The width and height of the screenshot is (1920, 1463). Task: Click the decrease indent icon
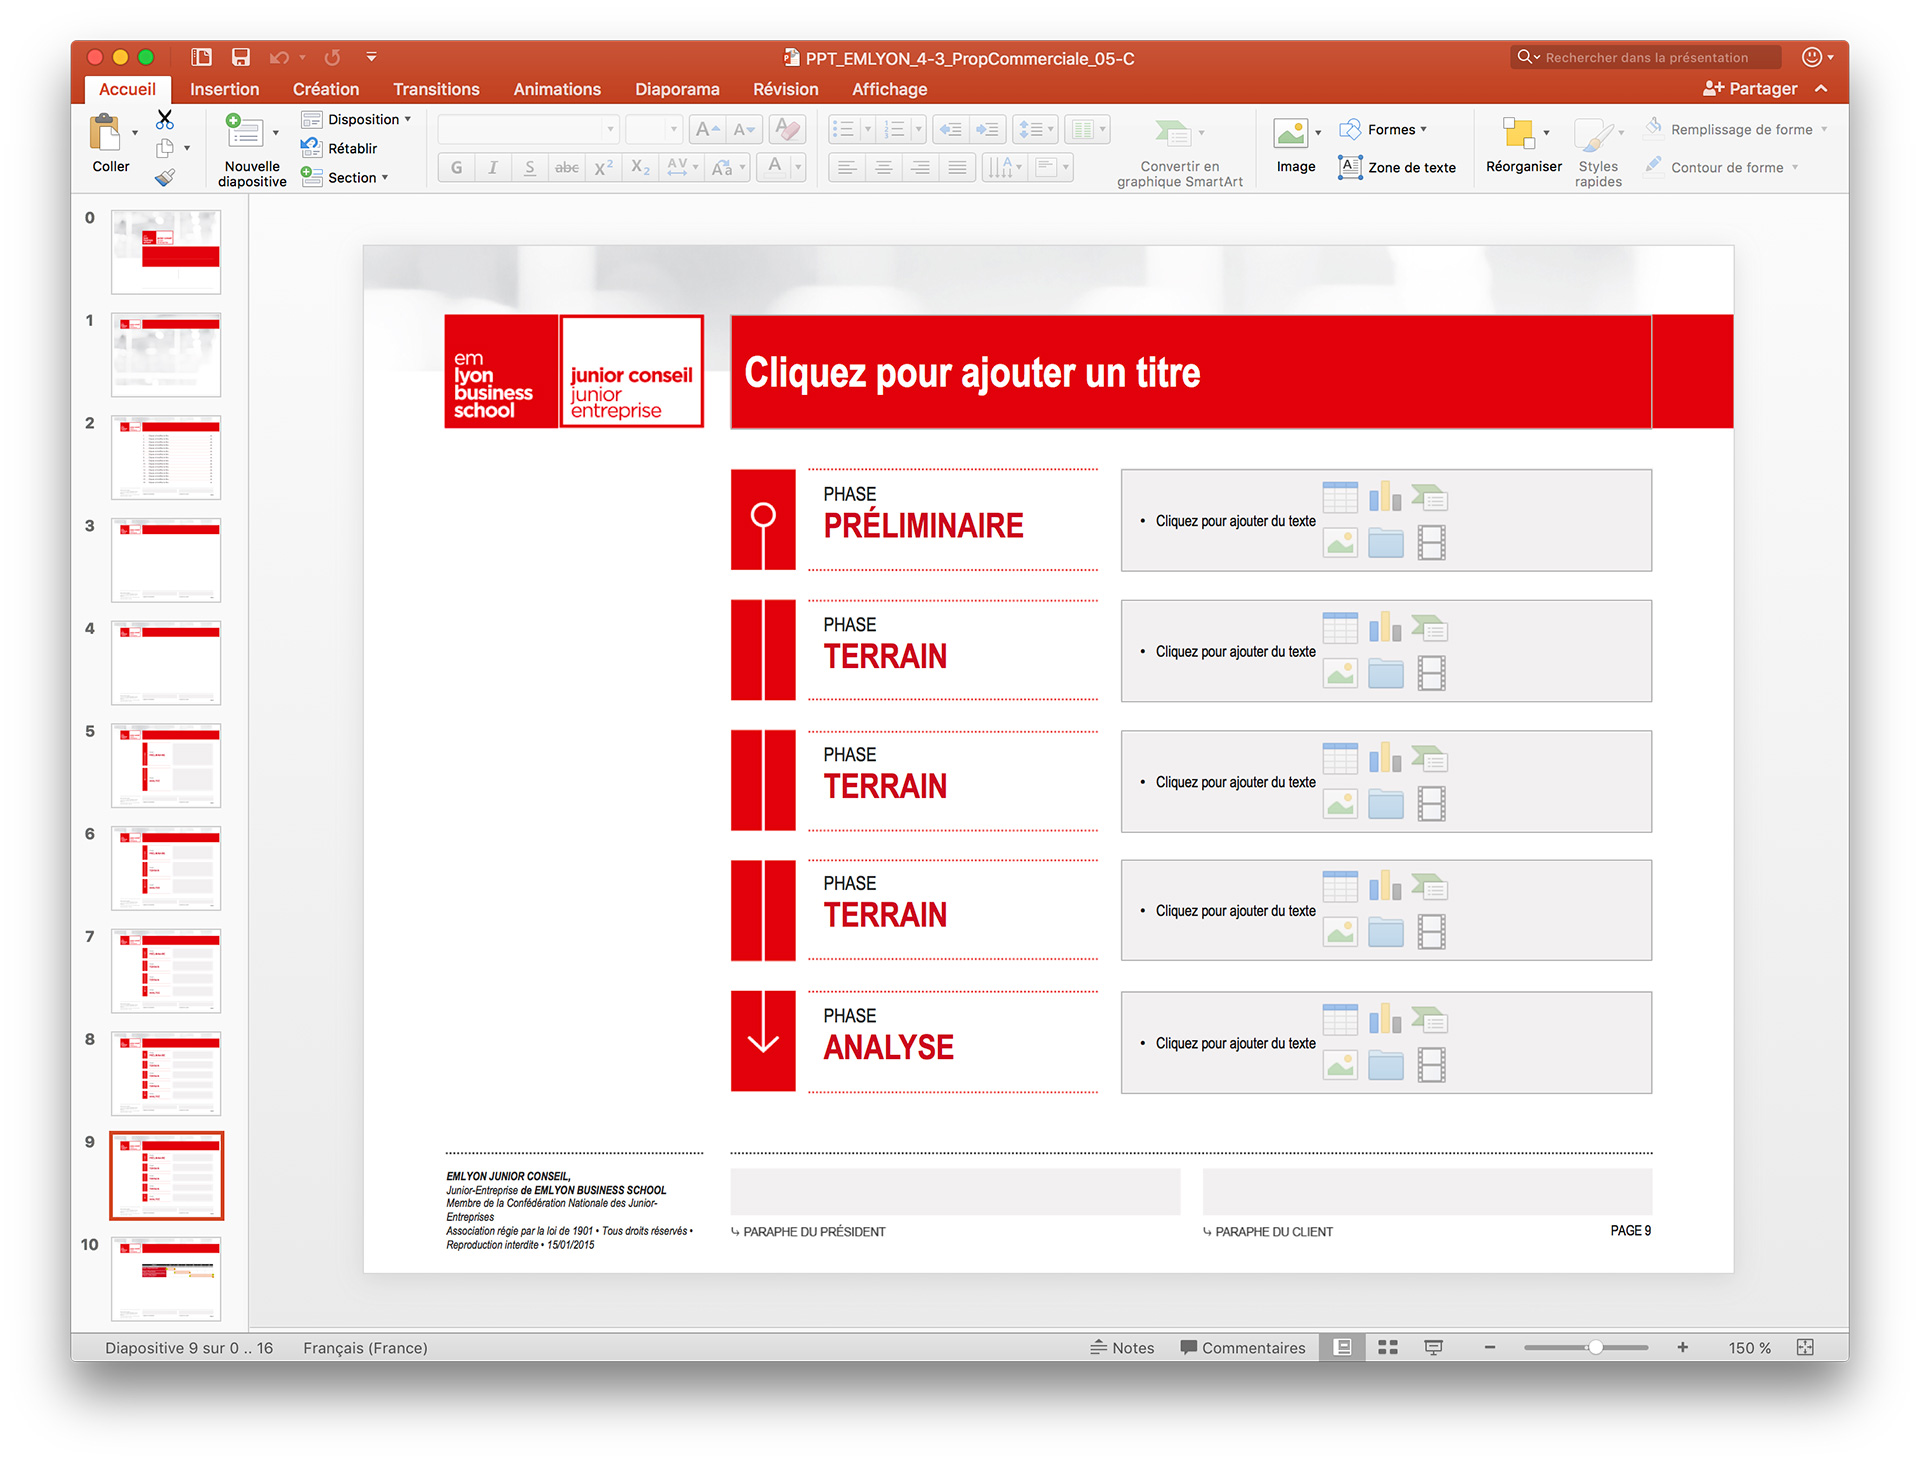950,129
